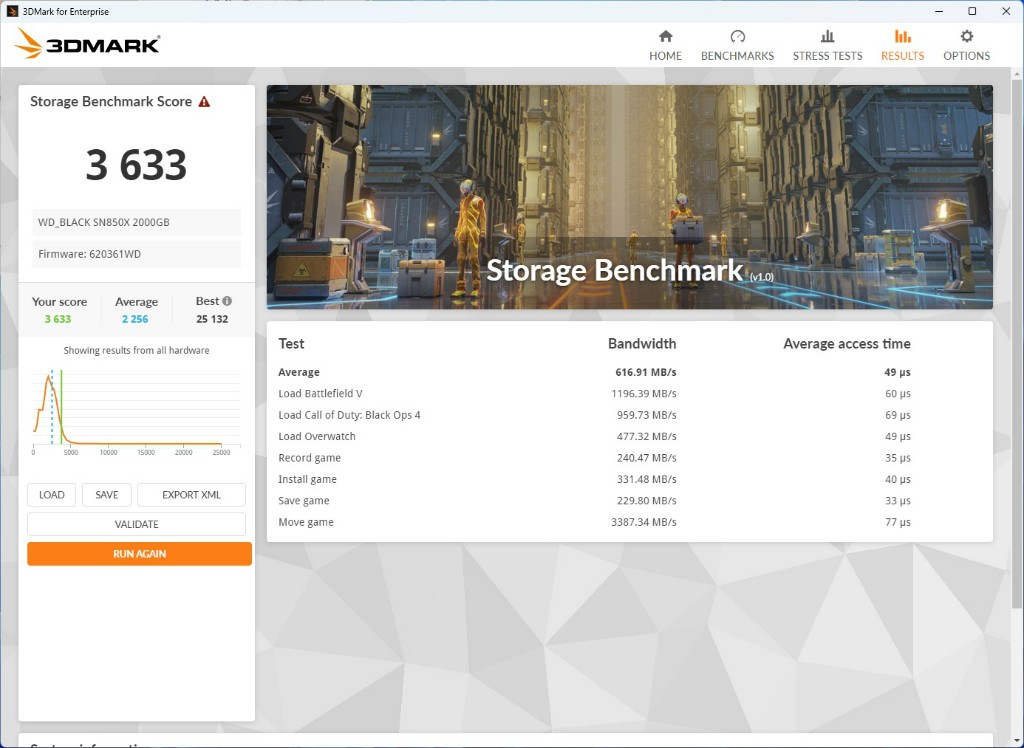The image size is (1024, 748).
Task: Switch to the RESULTS tab
Action: click(901, 45)
